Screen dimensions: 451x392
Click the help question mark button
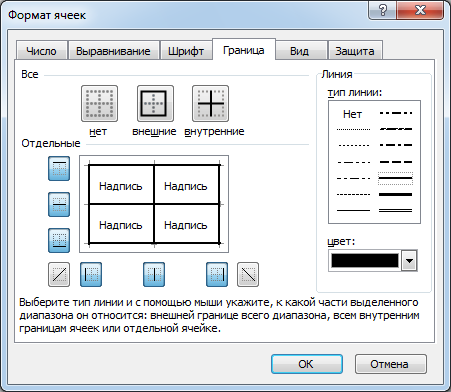pyautogui.click(x=383, y=10)
